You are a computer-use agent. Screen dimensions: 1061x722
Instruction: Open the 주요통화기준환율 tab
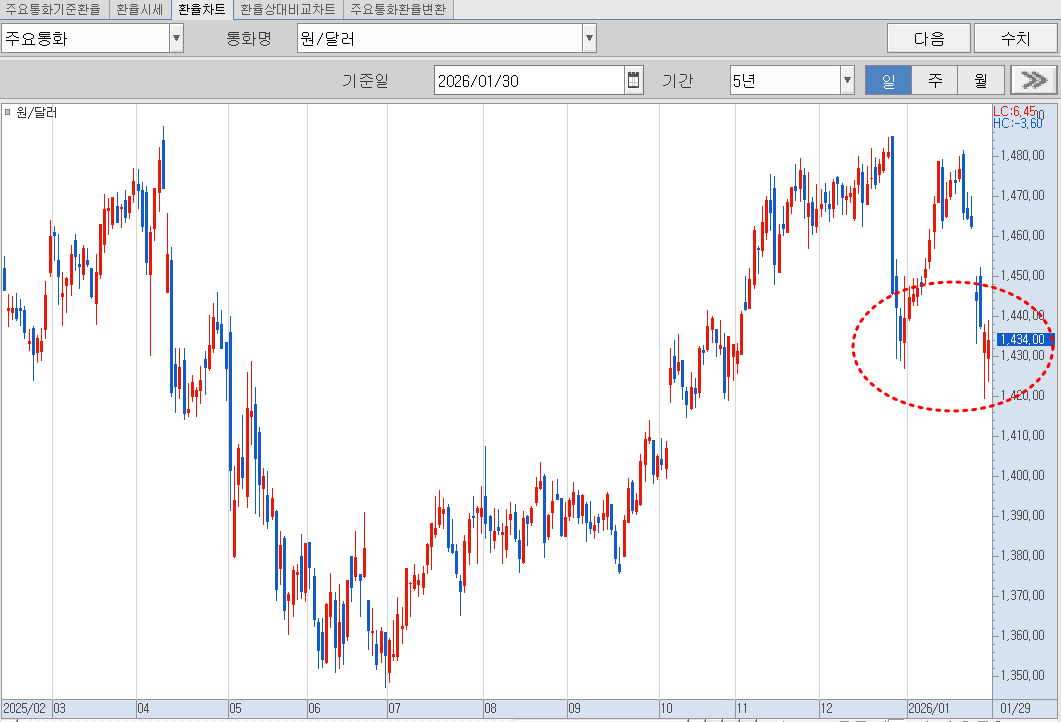(x=53, y=10)
